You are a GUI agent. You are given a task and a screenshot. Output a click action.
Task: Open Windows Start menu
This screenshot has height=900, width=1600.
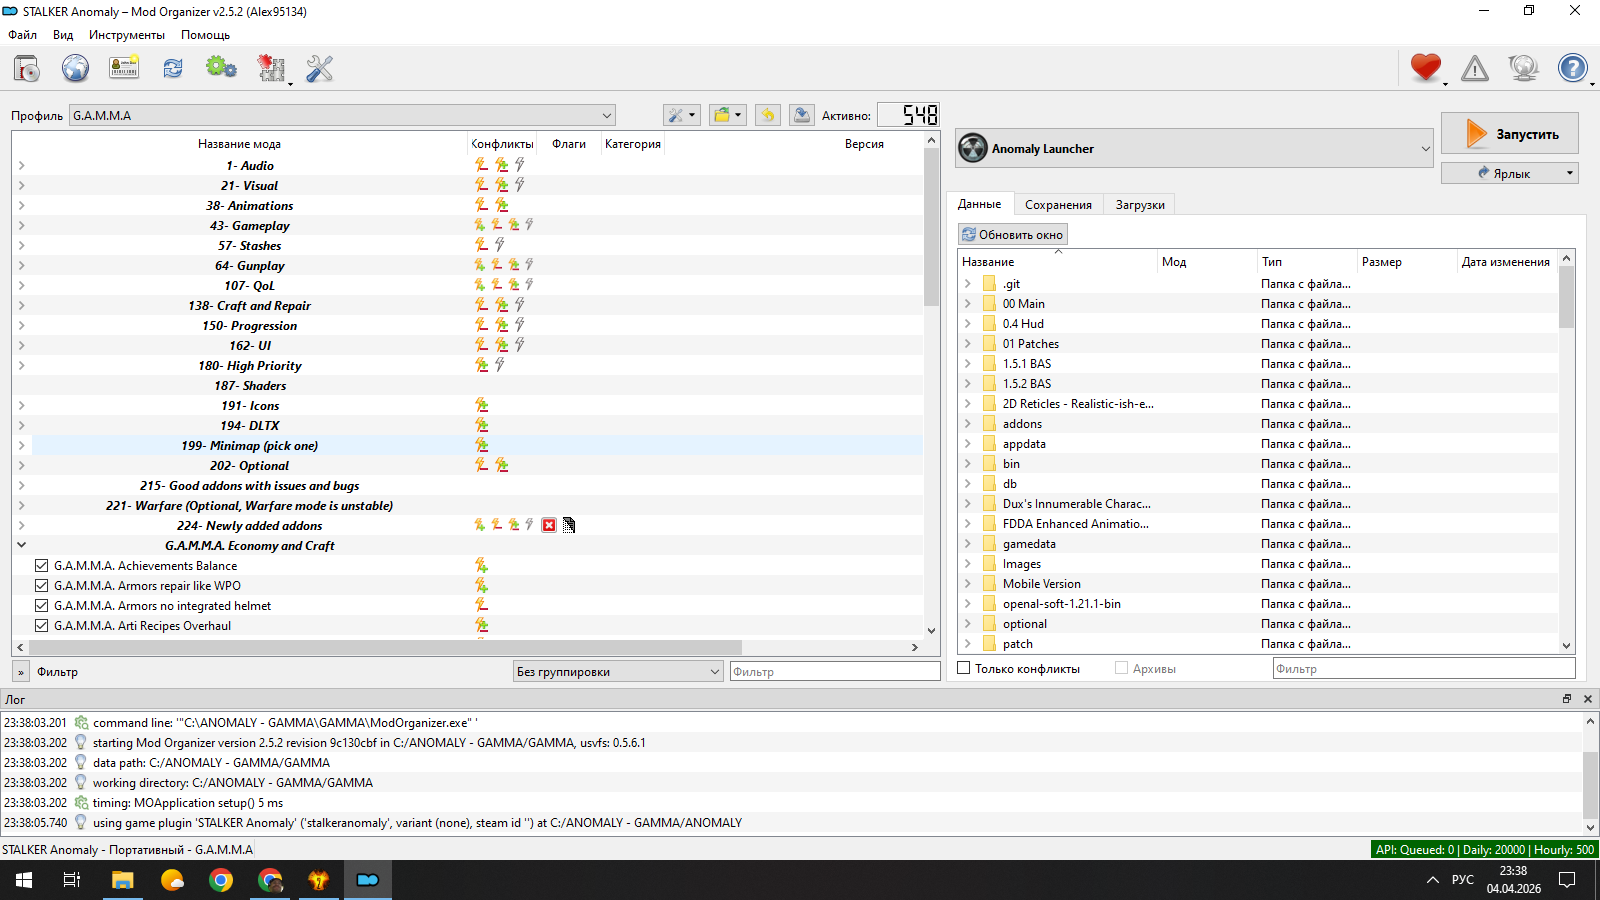(x=24, y=880)
